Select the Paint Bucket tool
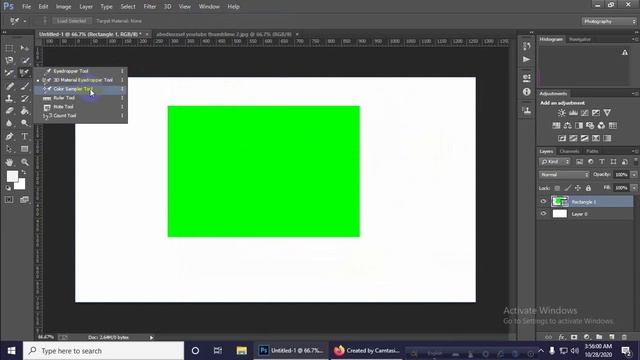Viewport: 640px width, 360px height. point(25,111)
